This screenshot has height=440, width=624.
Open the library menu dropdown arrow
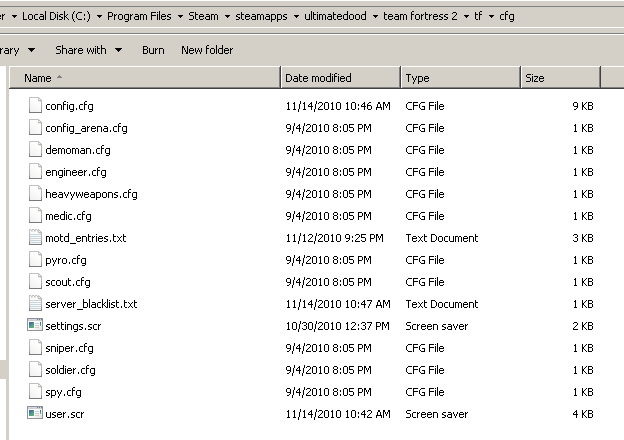31,50
